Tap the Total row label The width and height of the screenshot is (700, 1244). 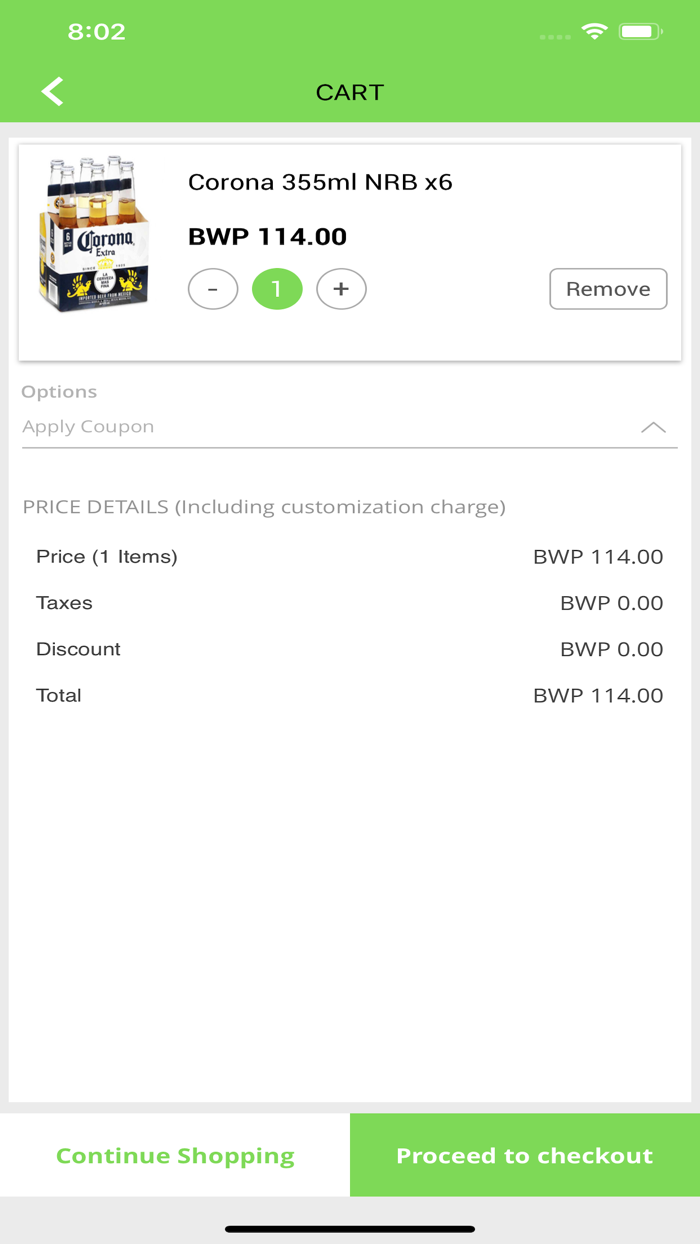(x=59, y=695)
